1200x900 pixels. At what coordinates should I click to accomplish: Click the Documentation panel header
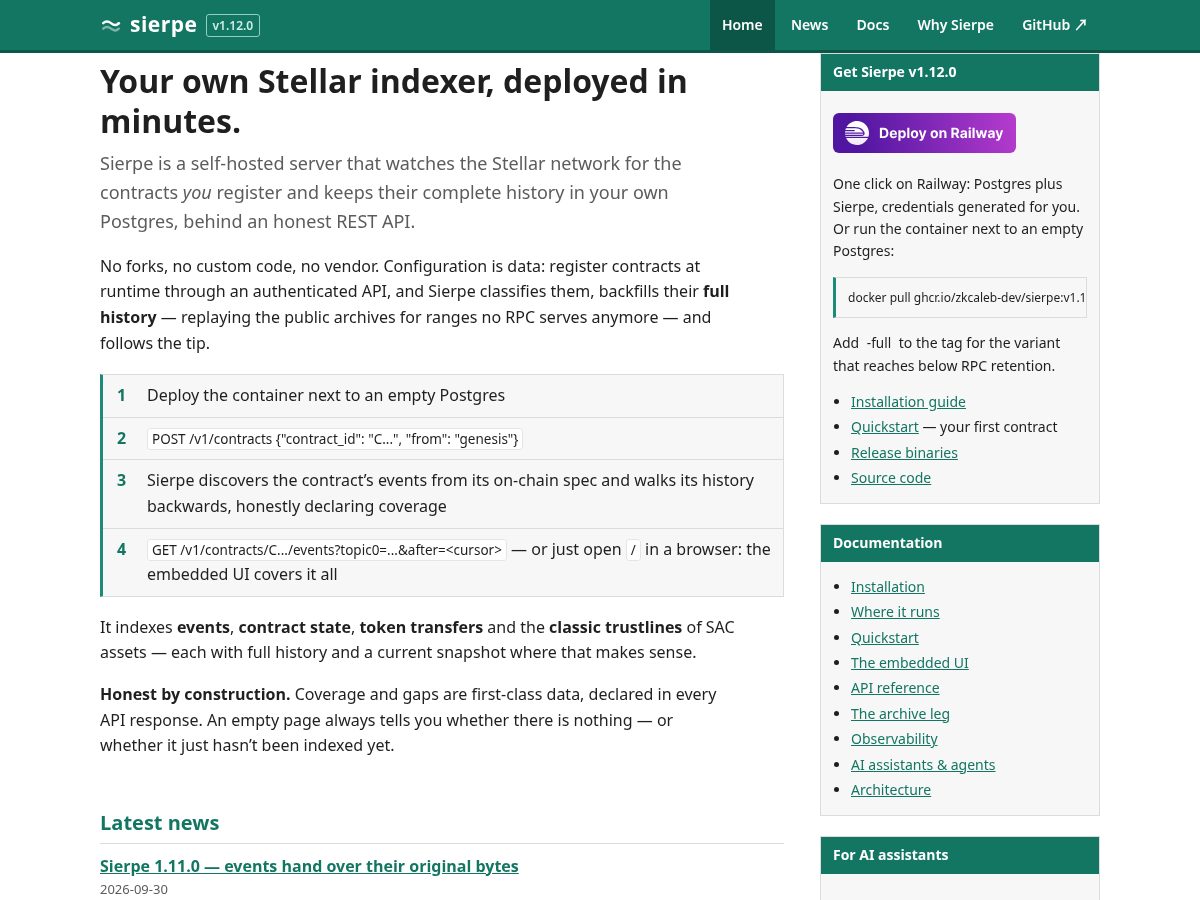[x=960, y=543]
